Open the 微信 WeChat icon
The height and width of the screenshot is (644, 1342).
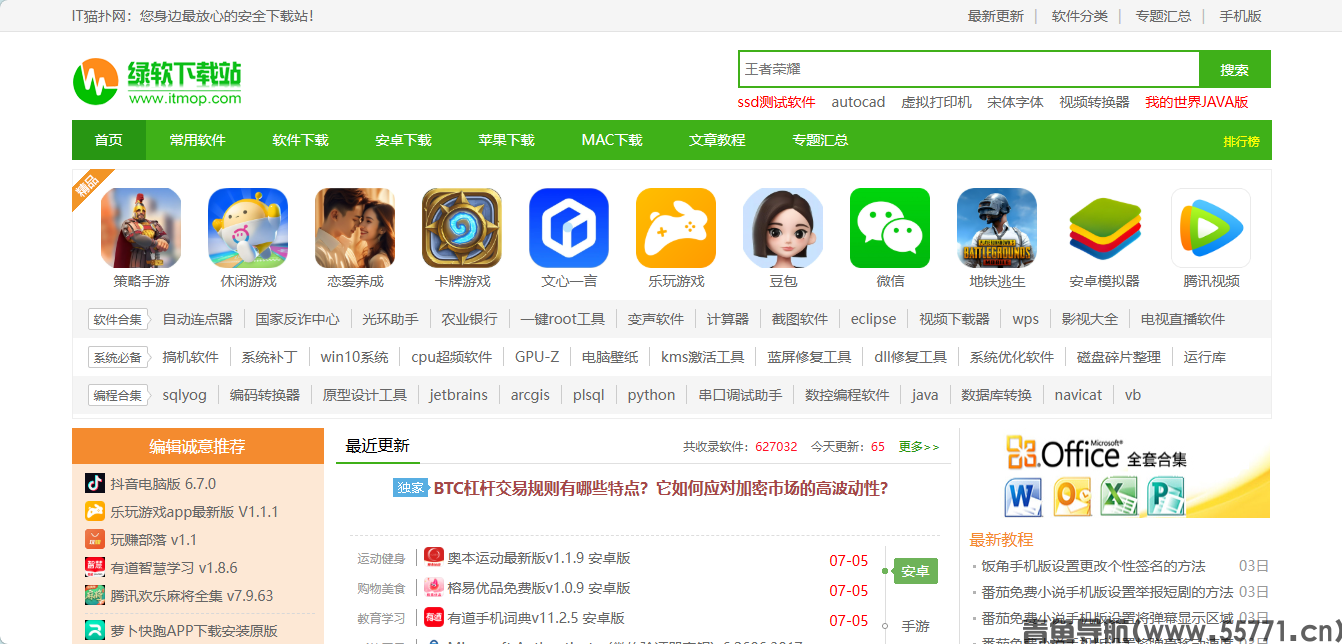tap(890, 228)
